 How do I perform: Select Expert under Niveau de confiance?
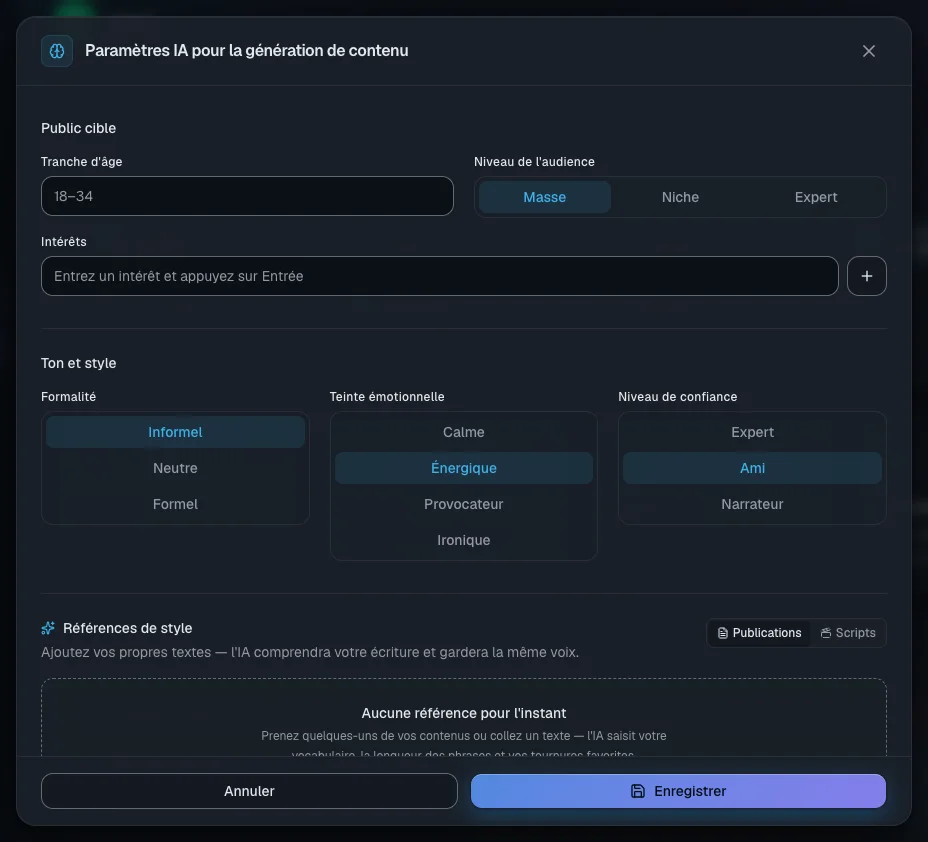click(x=752, y=432)
